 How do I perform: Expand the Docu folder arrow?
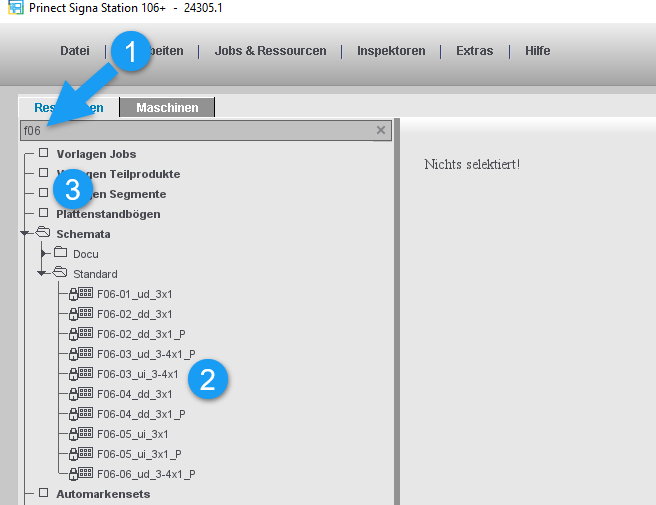(44, 253)
